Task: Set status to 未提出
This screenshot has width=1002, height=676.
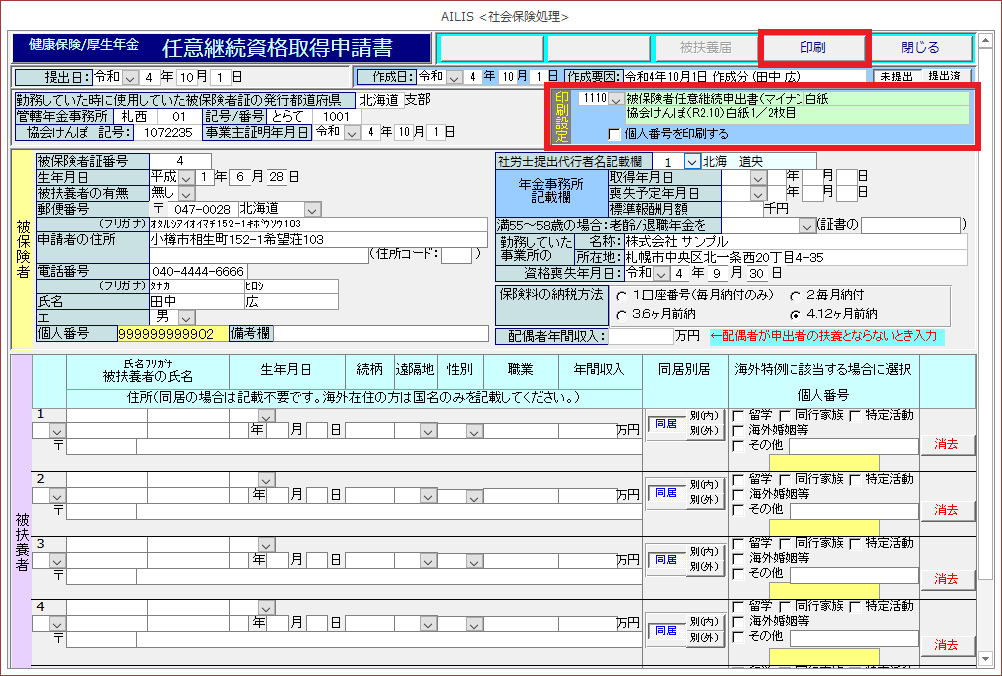Action: point(896,76)
